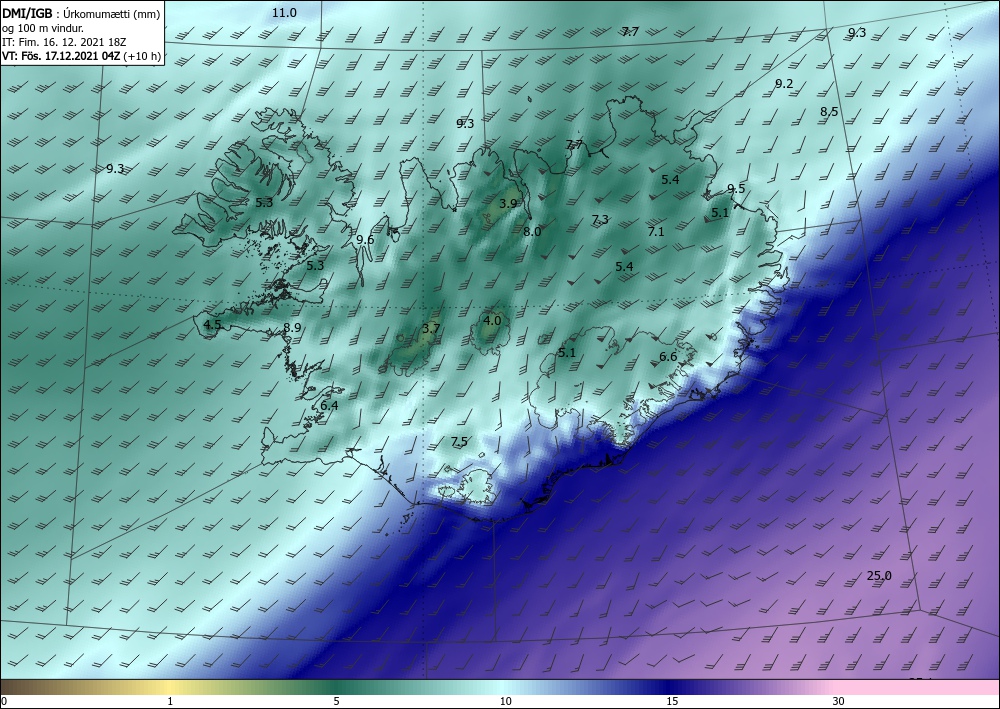The height and width of the screenshot is (709, 1000).
Task: Click the color scale label 15
Action: pyautogui.click(x=672, y=702)
